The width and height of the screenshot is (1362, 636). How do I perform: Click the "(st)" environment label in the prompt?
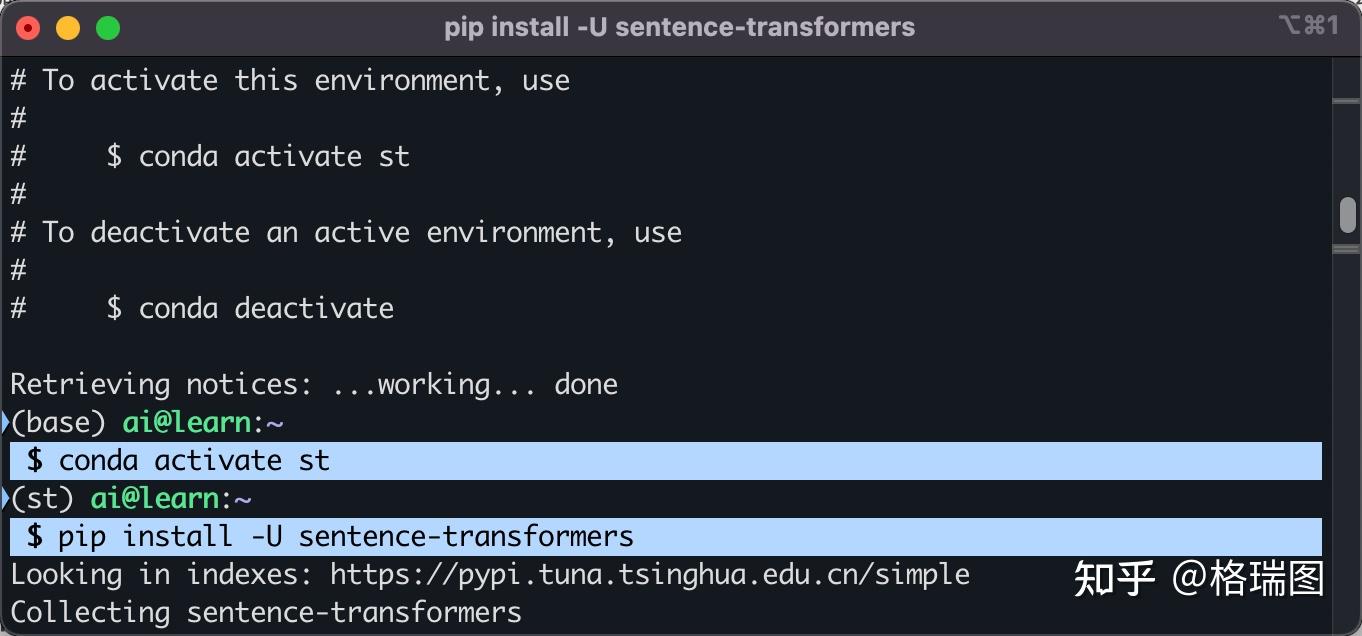[x=43, y=499]
